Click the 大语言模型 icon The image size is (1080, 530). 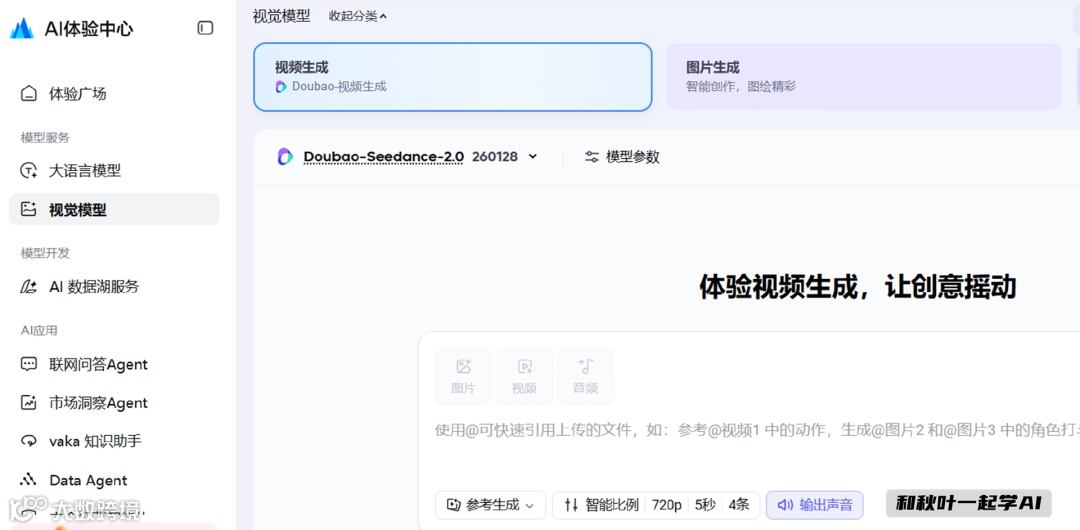[28, 171]
